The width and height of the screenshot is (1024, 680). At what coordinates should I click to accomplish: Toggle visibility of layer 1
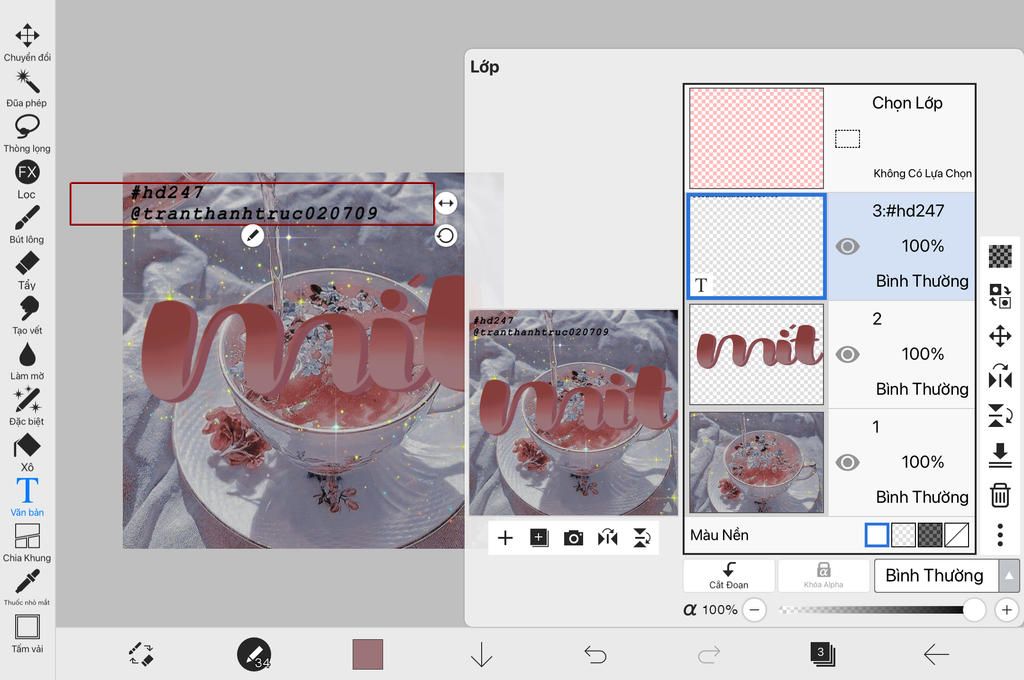(x=847, y=462)
